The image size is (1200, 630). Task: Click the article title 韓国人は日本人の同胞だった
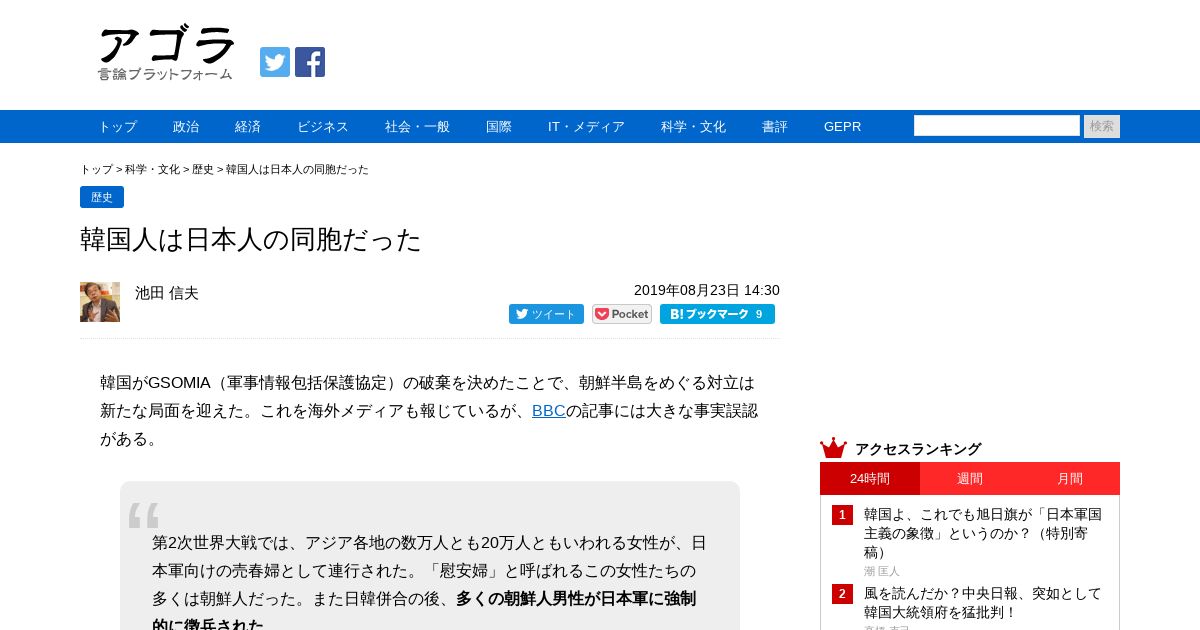251,240
